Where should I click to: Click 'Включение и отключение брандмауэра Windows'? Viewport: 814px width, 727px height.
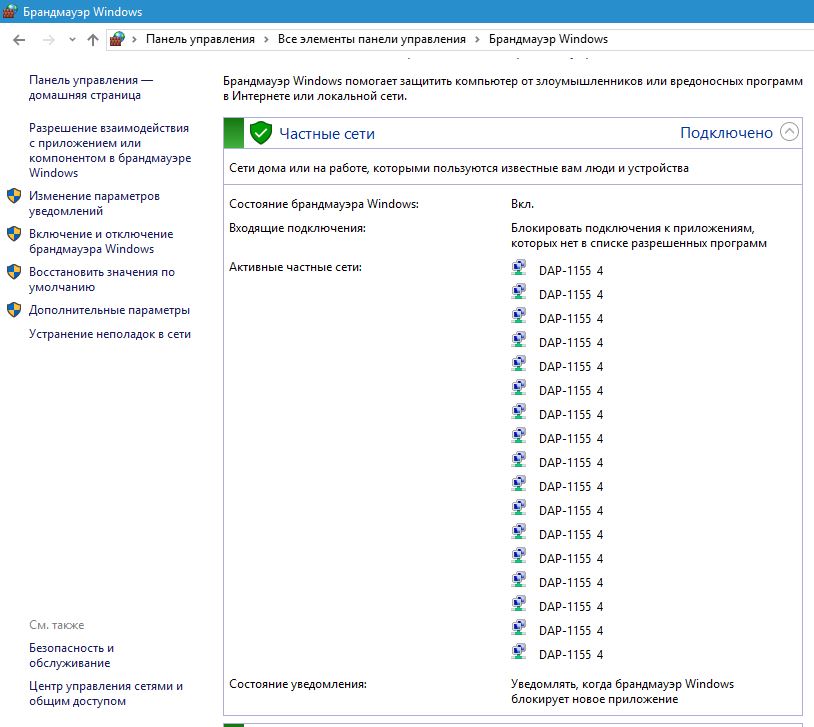(x=100, y=241)
